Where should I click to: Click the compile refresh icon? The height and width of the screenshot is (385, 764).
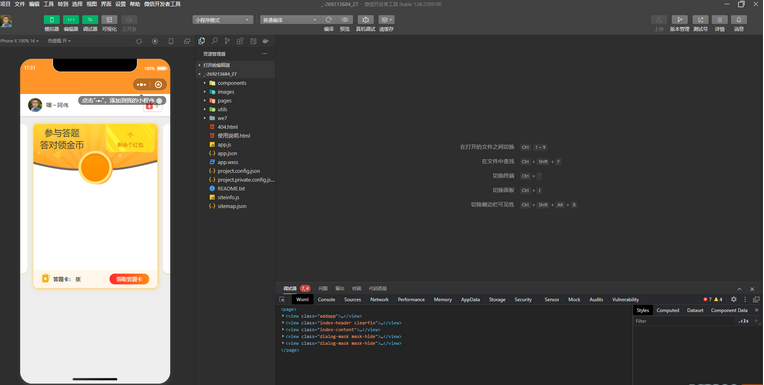329,19
